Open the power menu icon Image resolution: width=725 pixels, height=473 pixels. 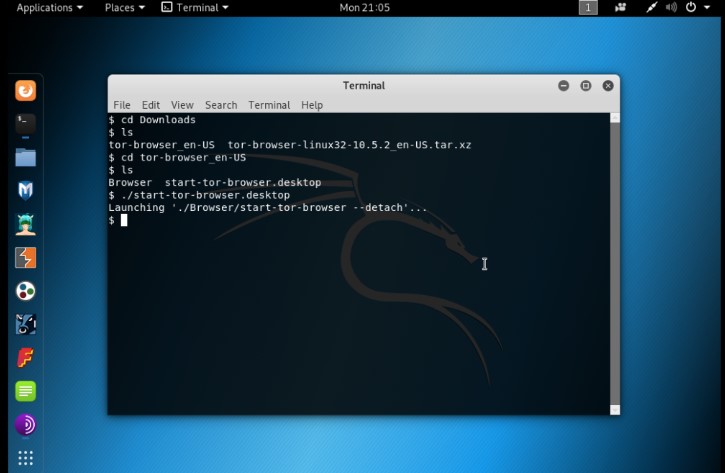[x=691, y=7]
